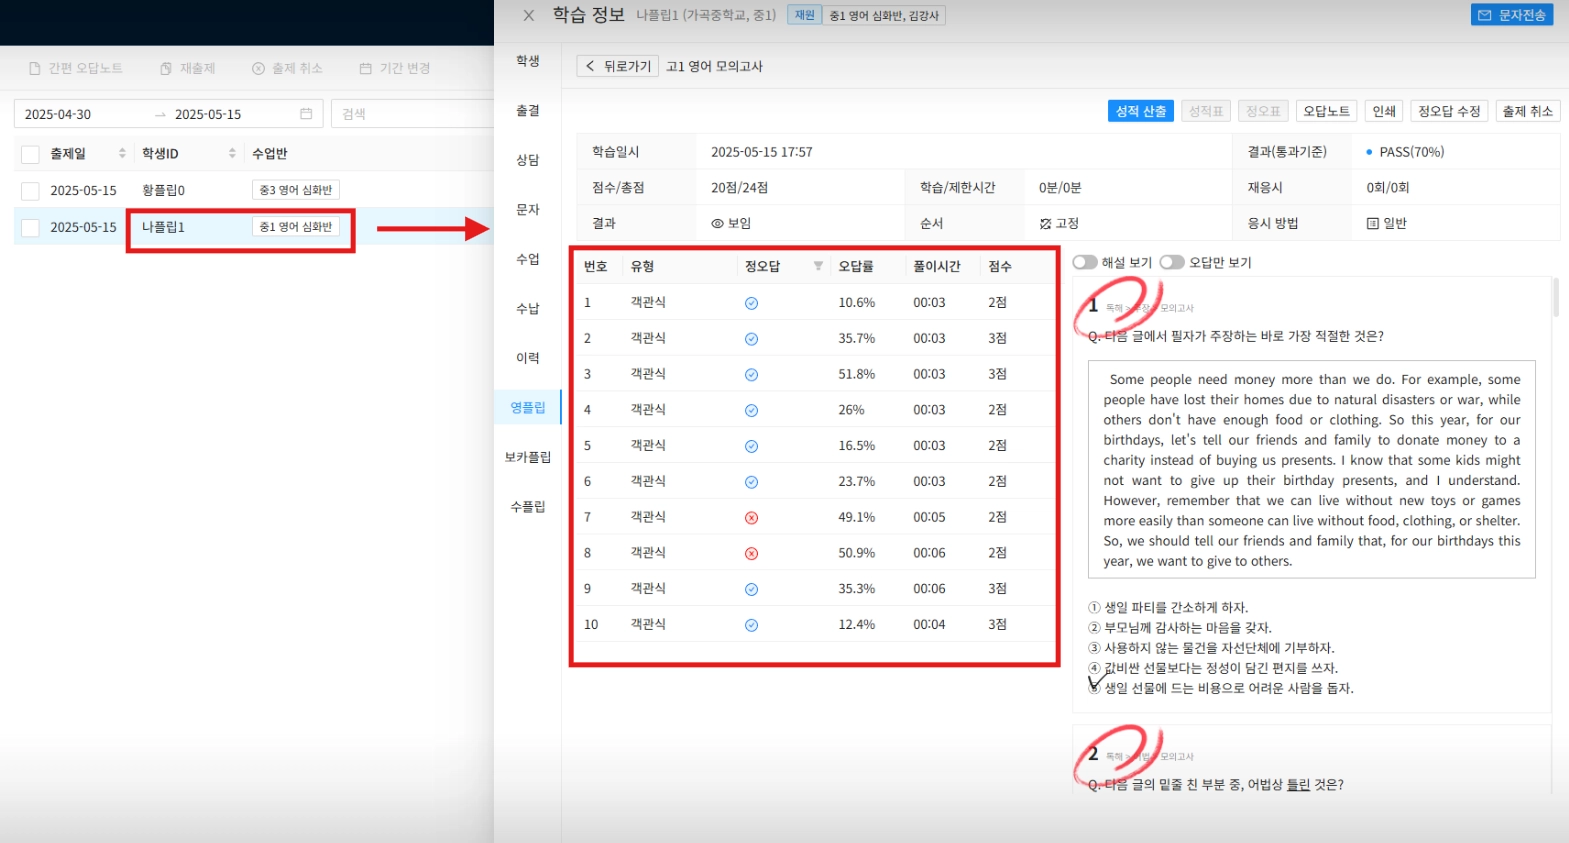Screen dimensions: 1569x843
Task: Tick the checkbox for the 나플립1 row
Action: coord(30,228)
